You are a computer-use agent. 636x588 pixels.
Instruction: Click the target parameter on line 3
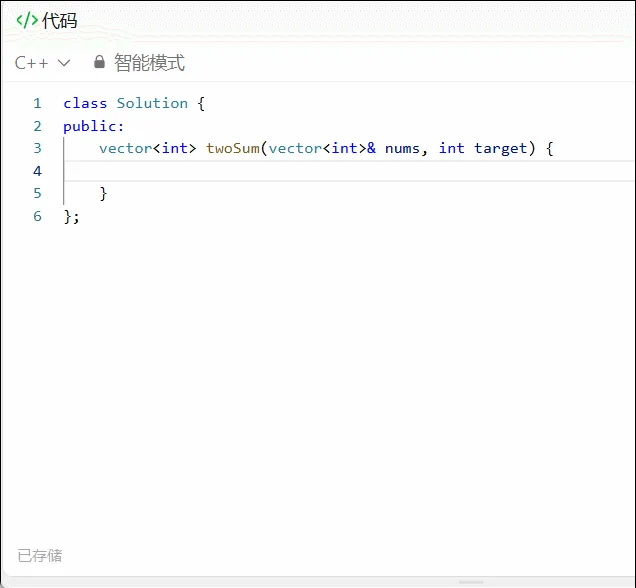(x=501, y=149)
